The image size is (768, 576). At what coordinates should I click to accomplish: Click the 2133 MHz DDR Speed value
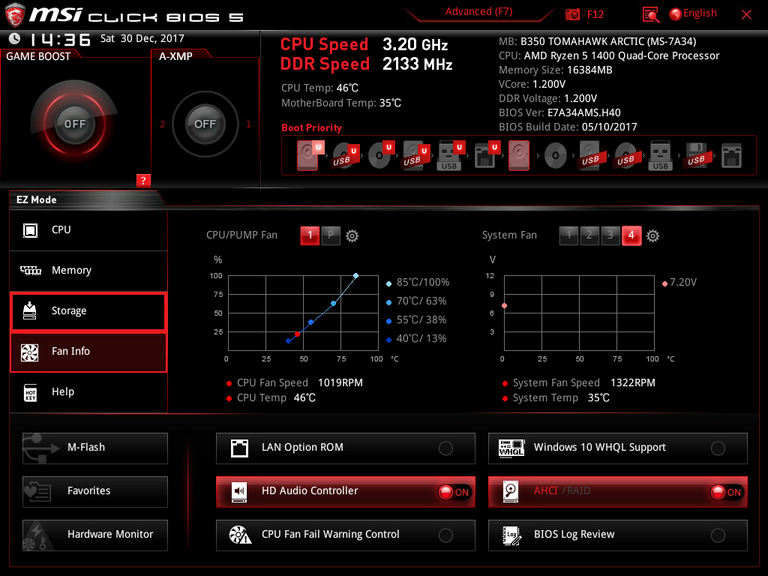point(417,64)
